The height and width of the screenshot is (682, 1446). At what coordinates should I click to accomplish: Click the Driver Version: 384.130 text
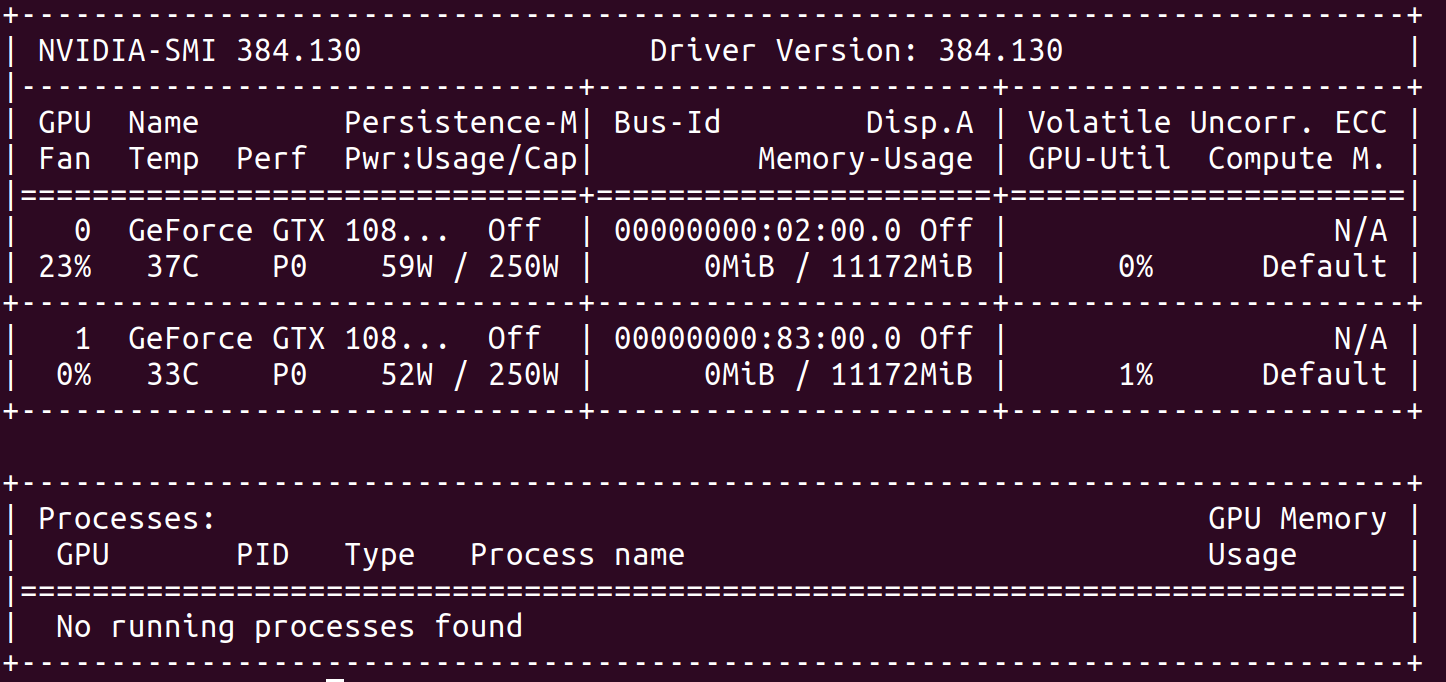856,51
